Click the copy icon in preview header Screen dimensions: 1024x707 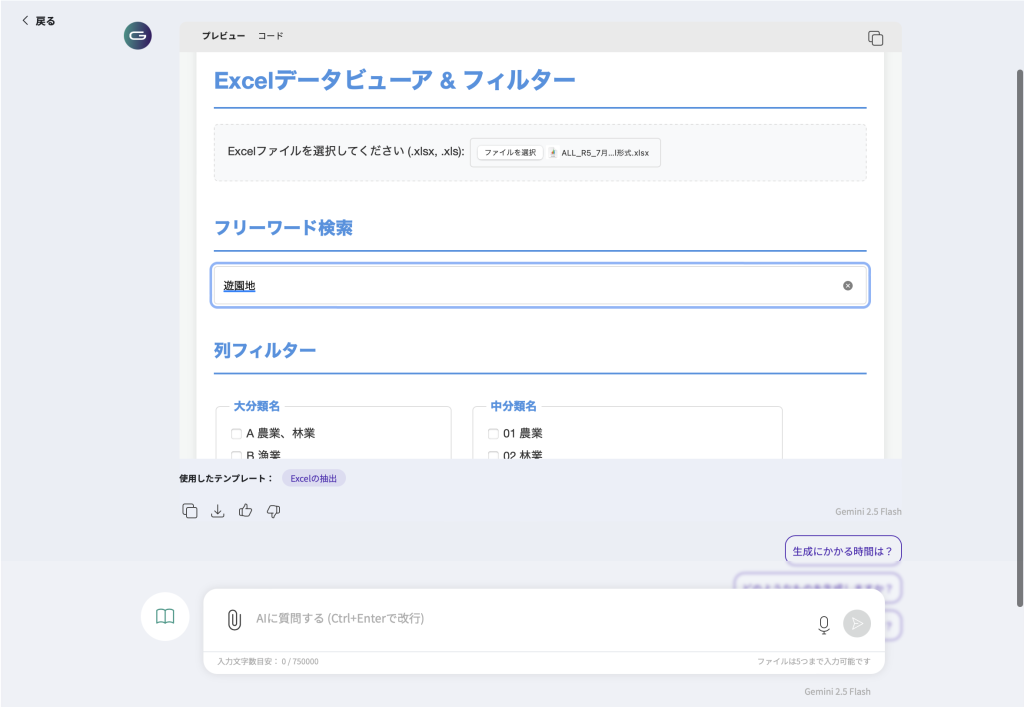[875, 38]
